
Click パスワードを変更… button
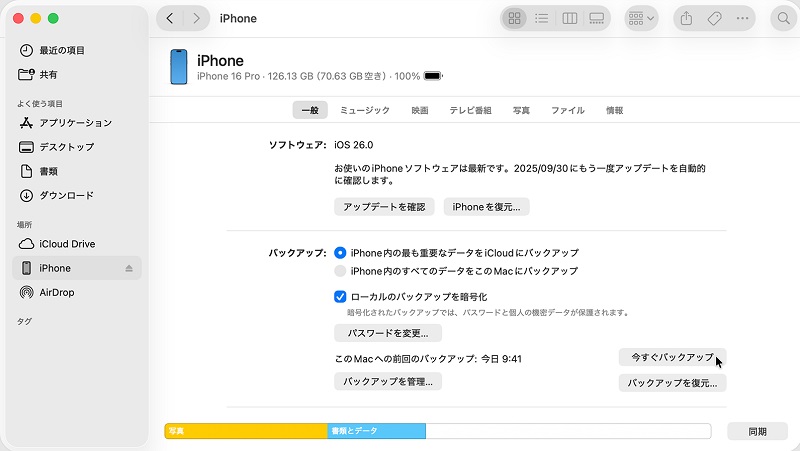pyautogui.click(x=388, y=333)
